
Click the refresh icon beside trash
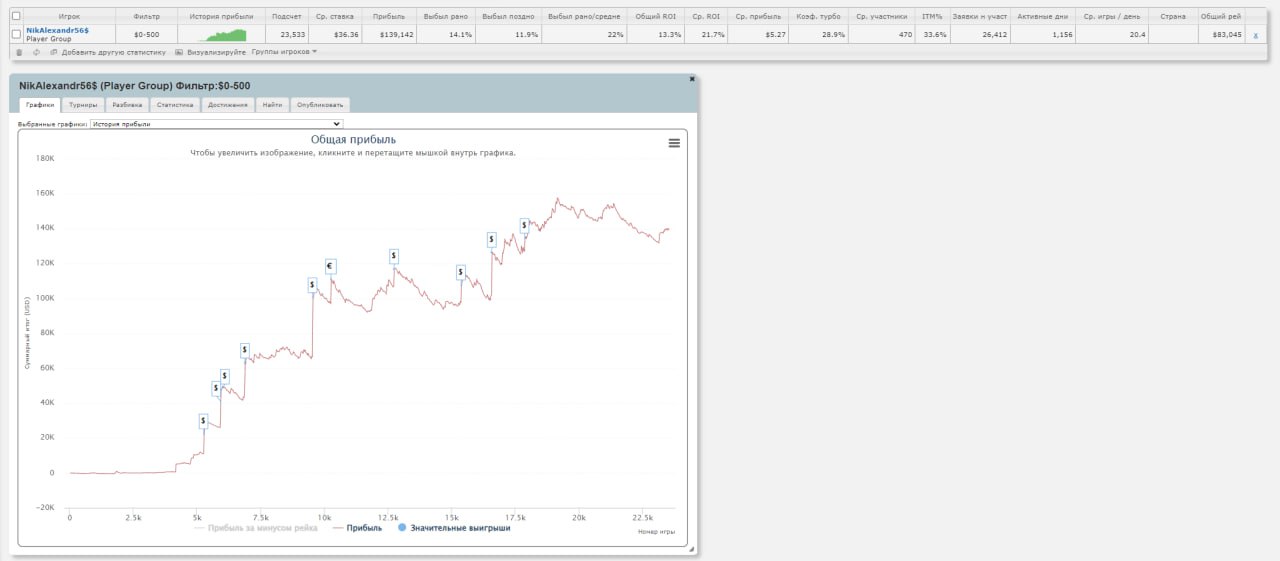click(x=37, y=52)
